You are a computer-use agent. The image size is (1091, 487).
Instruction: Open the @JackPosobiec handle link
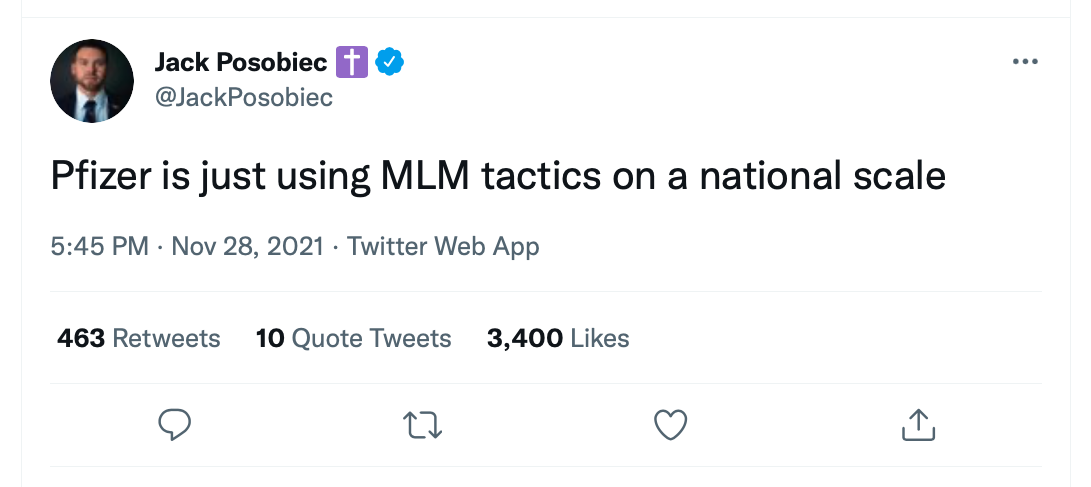(244, 97)
